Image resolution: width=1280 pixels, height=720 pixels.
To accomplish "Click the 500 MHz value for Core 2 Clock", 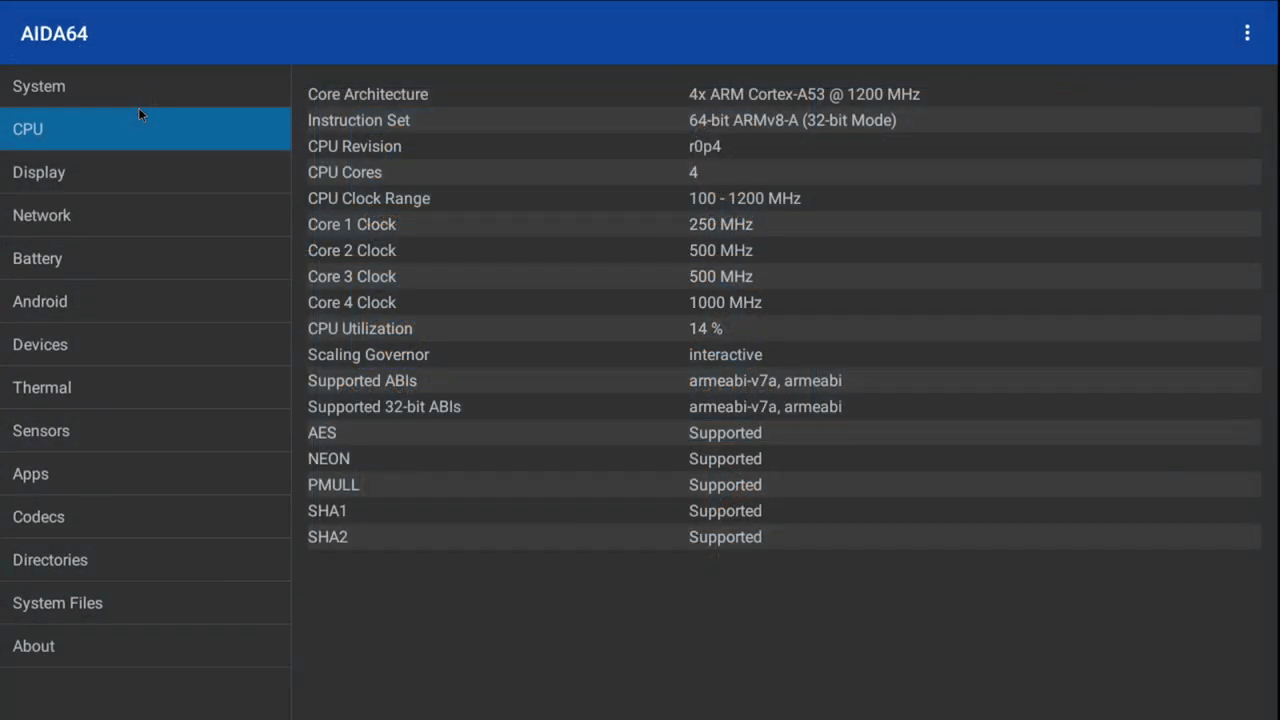I will click(721, 250).
